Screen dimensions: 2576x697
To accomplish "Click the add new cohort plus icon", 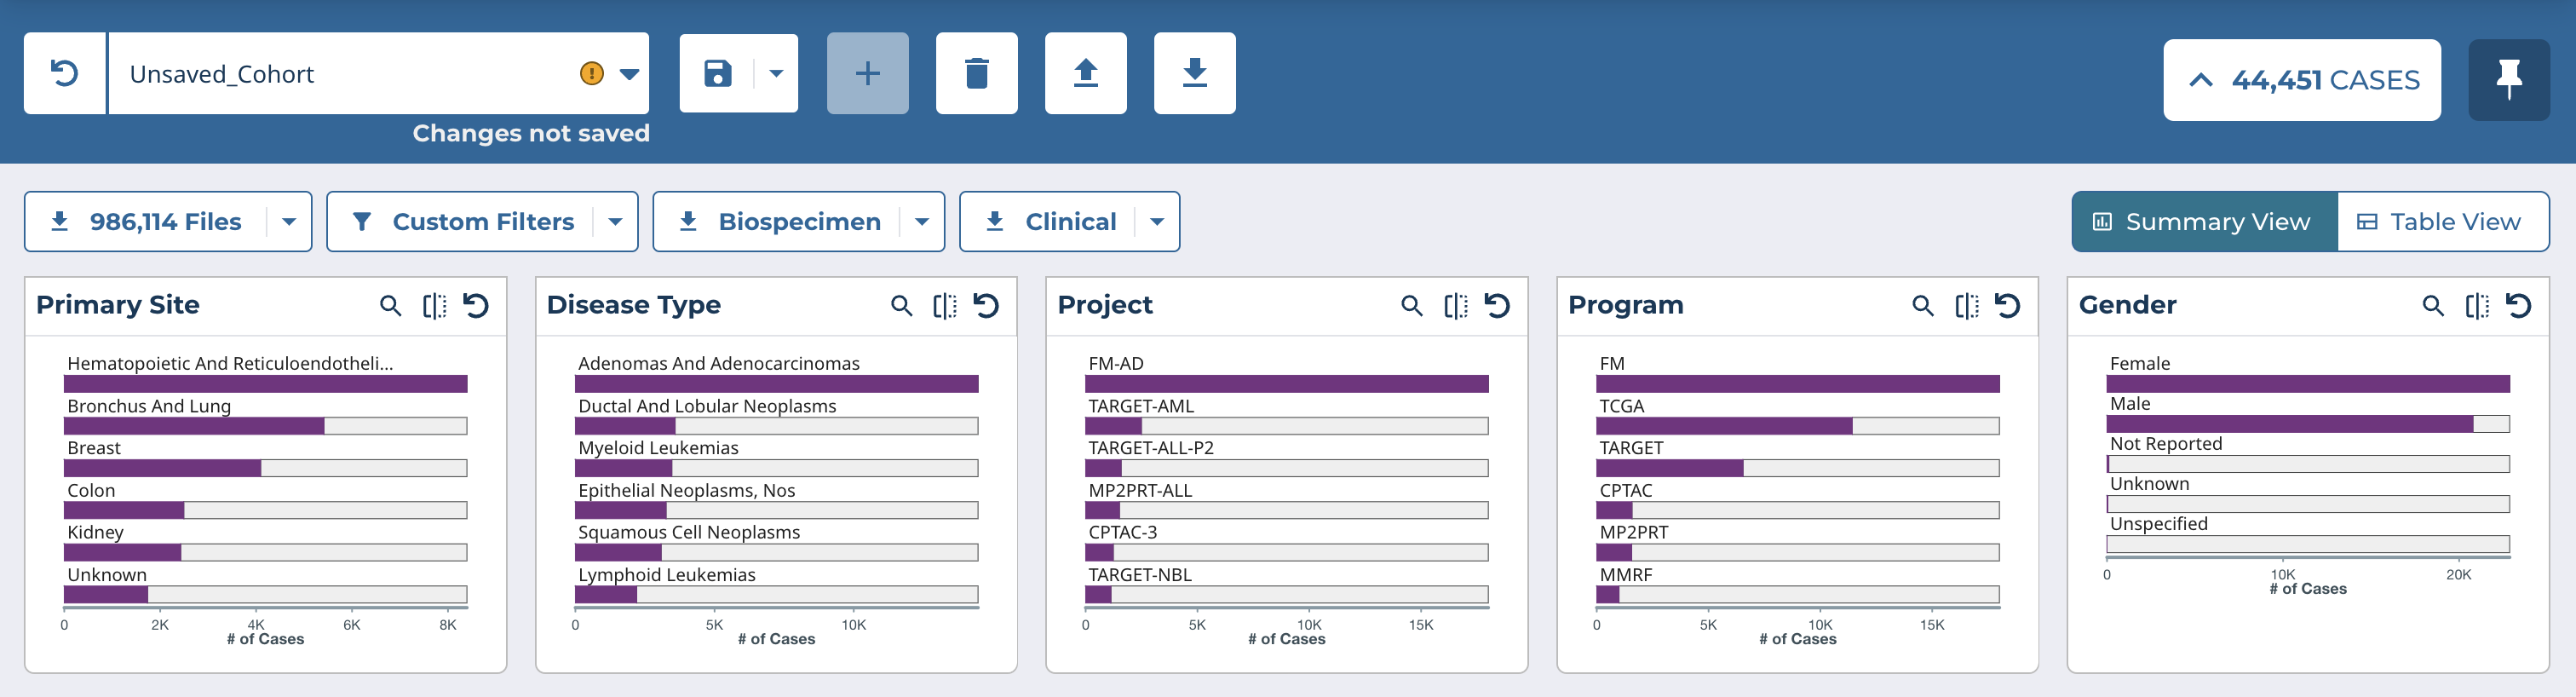I will click(867, 73).
